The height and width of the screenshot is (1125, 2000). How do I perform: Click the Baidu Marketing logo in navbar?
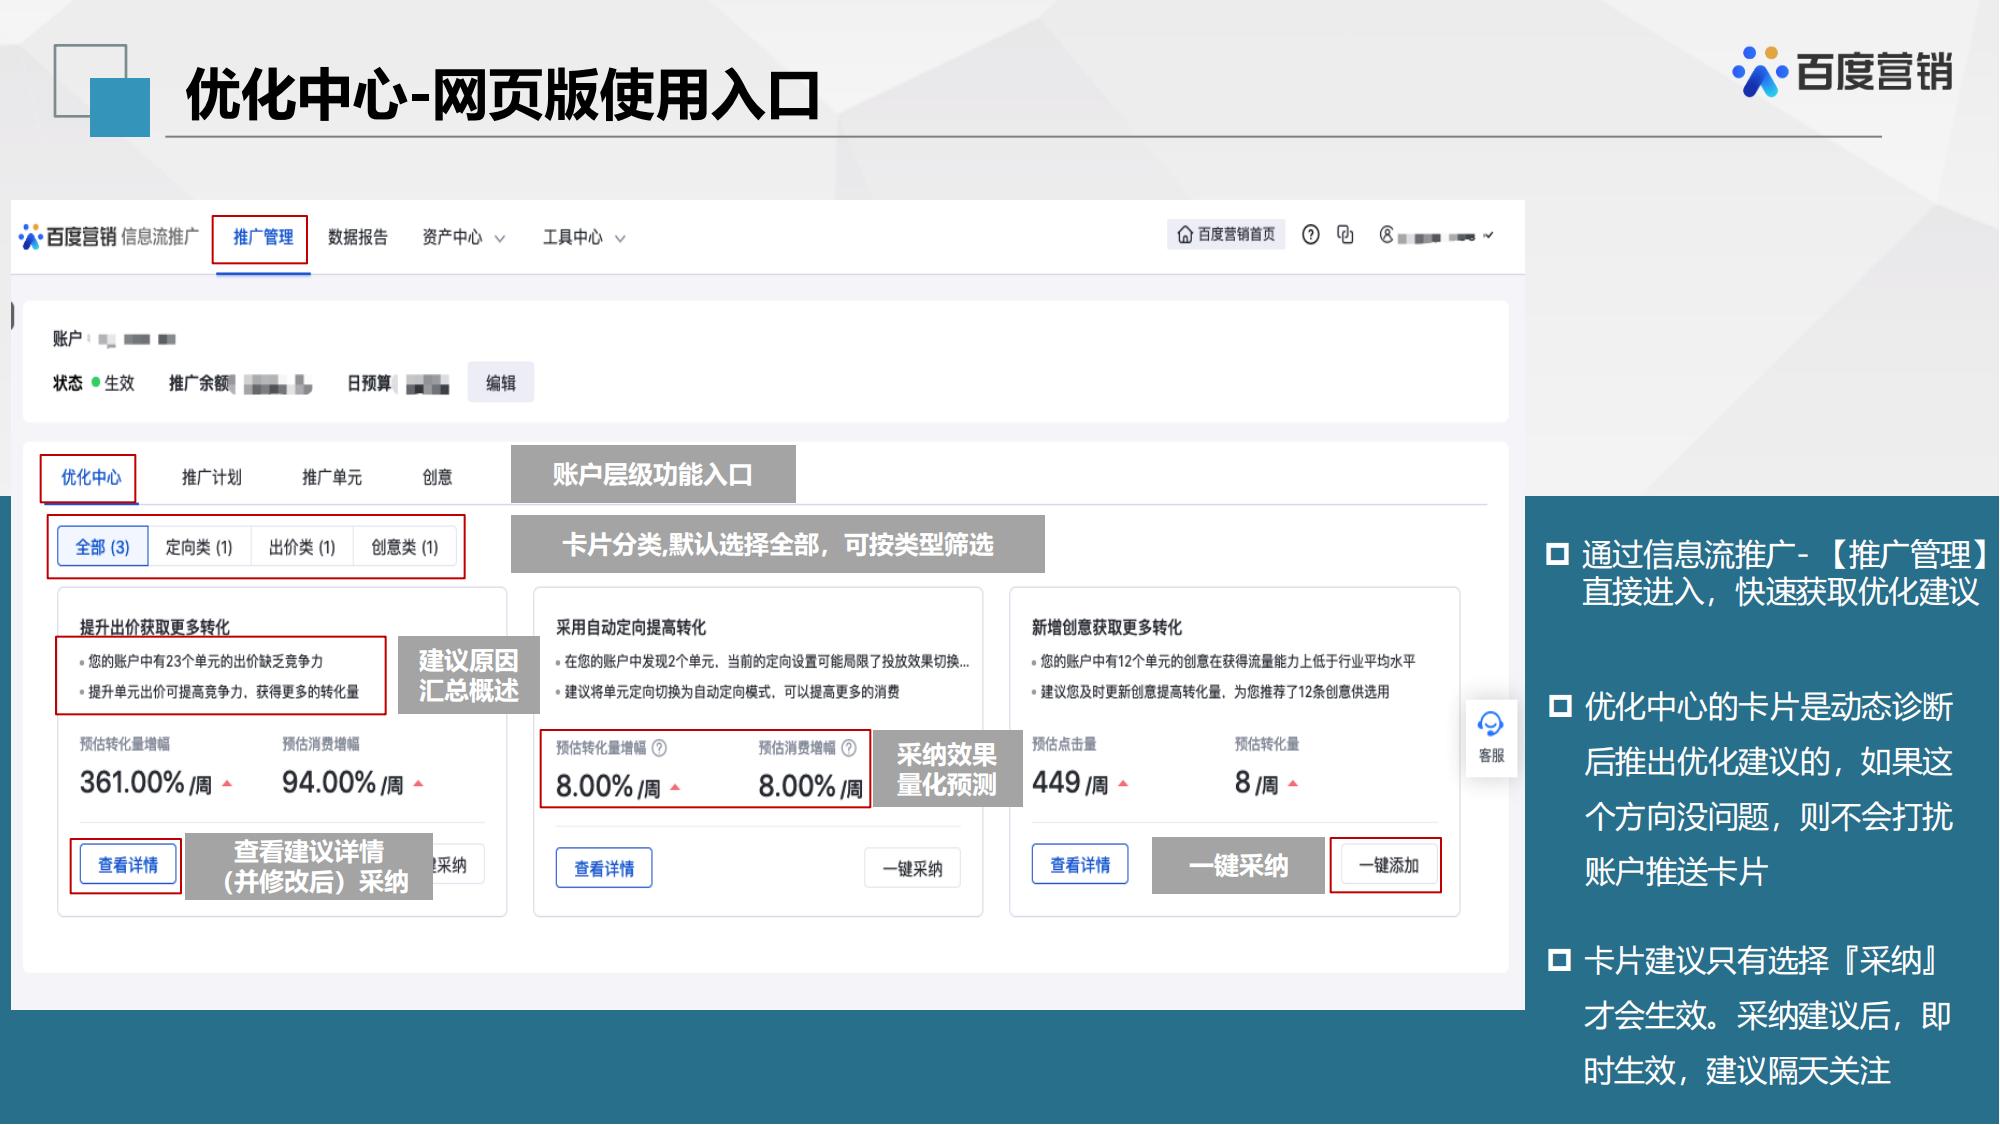click(x=67, y=237)
